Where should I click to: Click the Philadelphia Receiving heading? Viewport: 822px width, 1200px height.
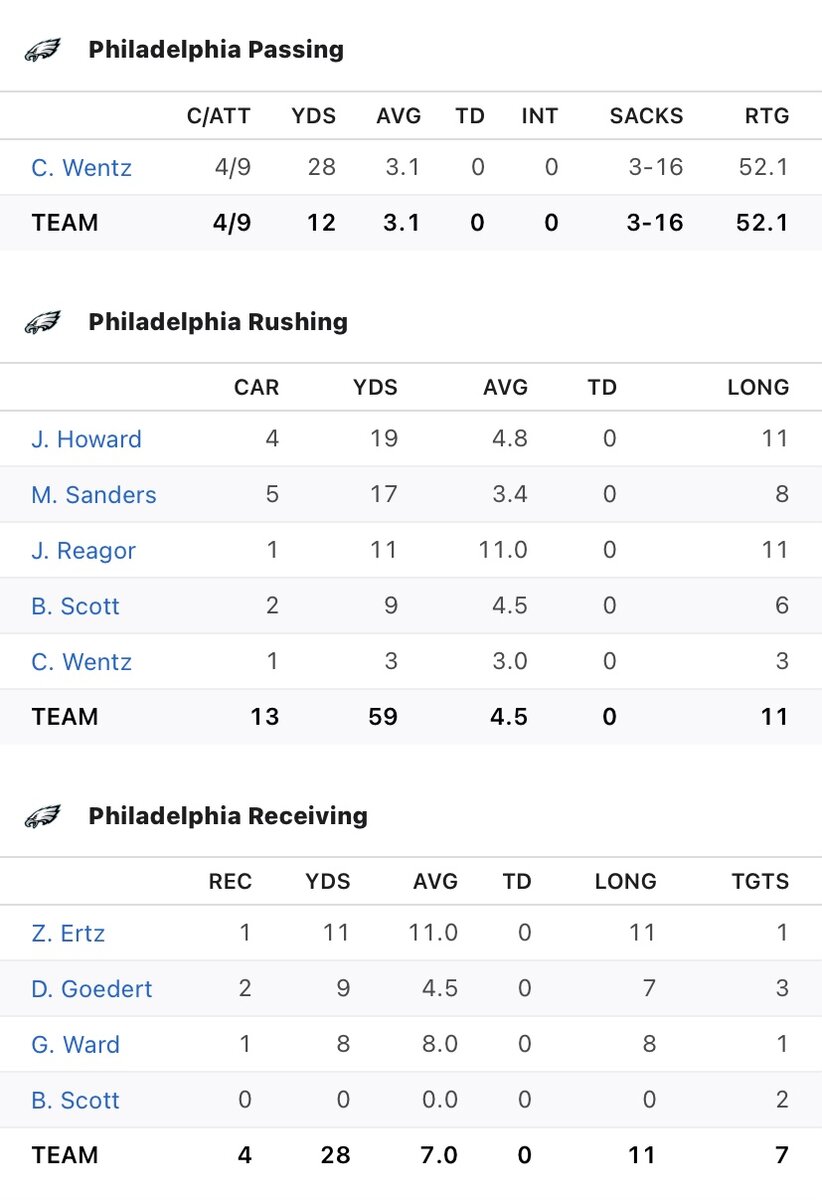point(228,816)
